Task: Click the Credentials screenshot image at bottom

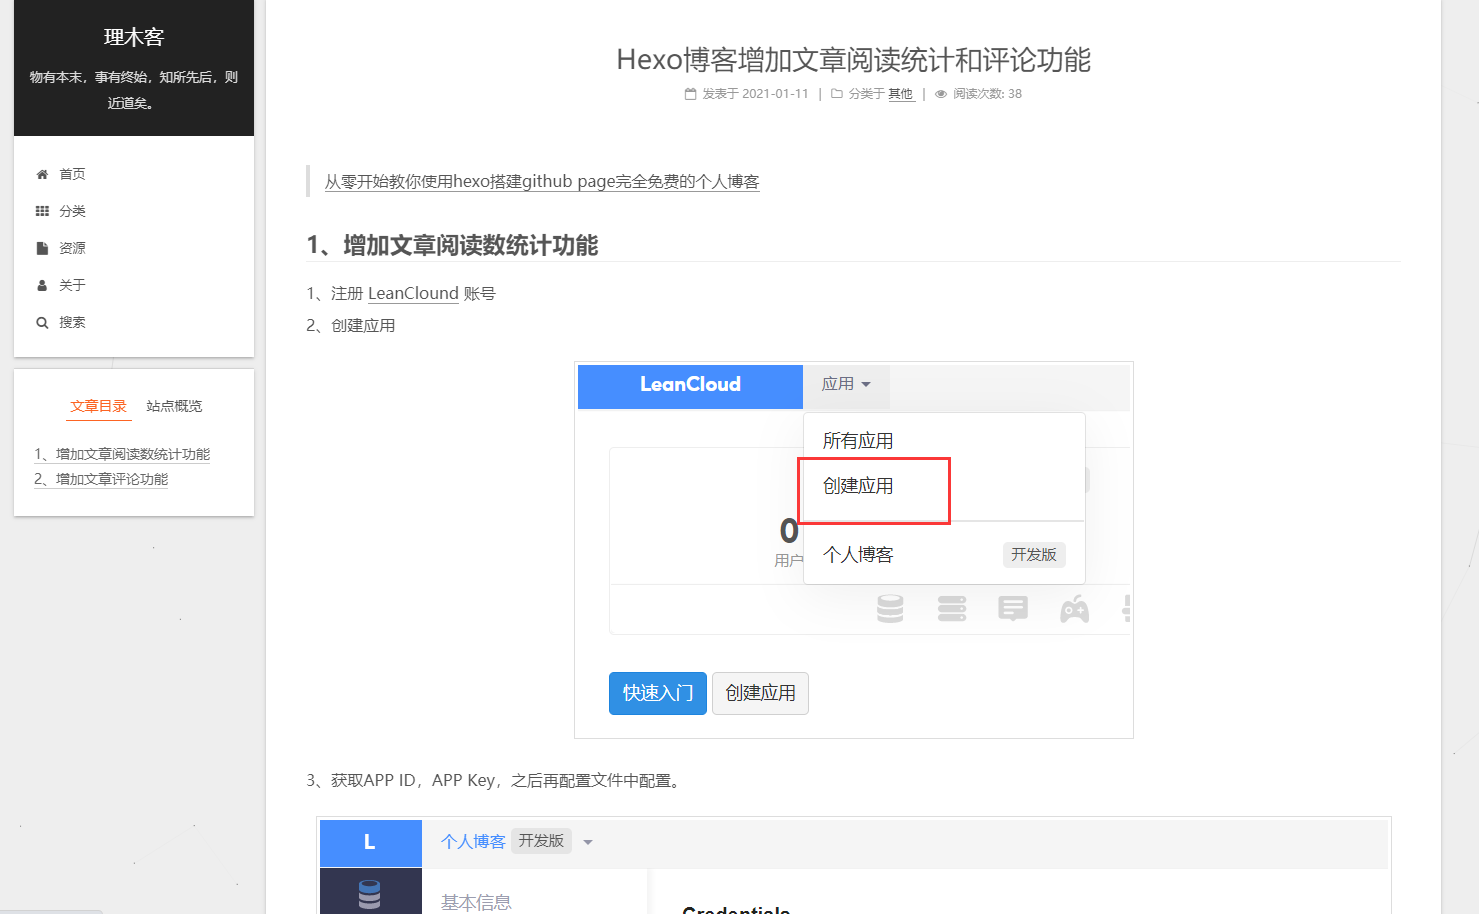Action: coord(854,865)
